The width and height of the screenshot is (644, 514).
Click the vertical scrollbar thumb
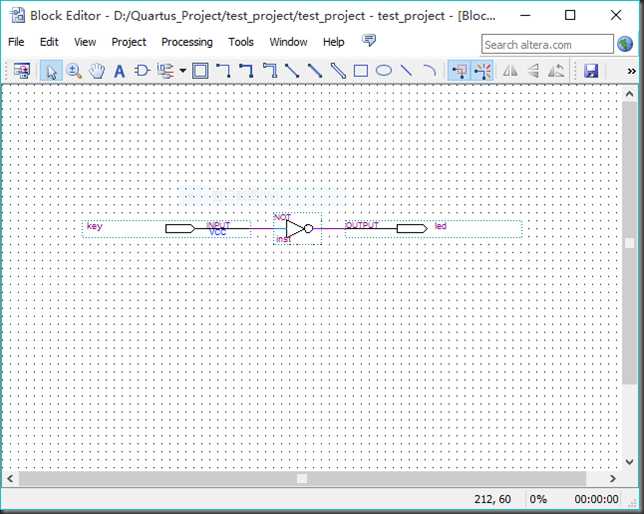click(630, 243)
